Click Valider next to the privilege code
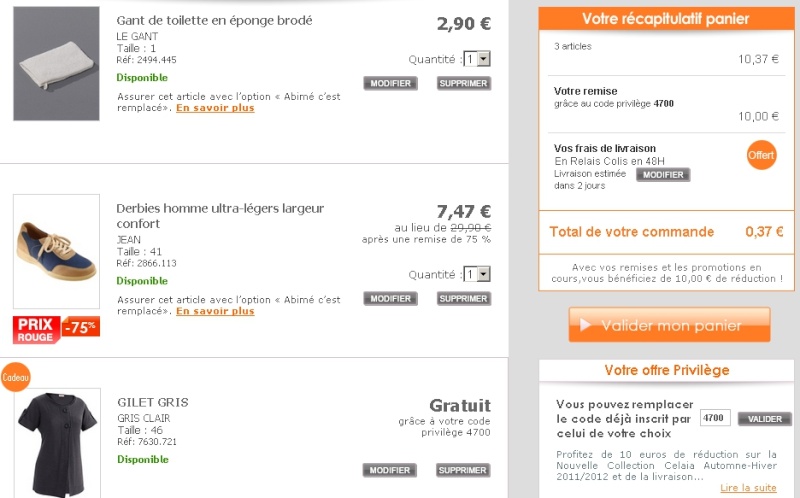The image size is (800, 498). pyautogui.click(x=764, y=419)
